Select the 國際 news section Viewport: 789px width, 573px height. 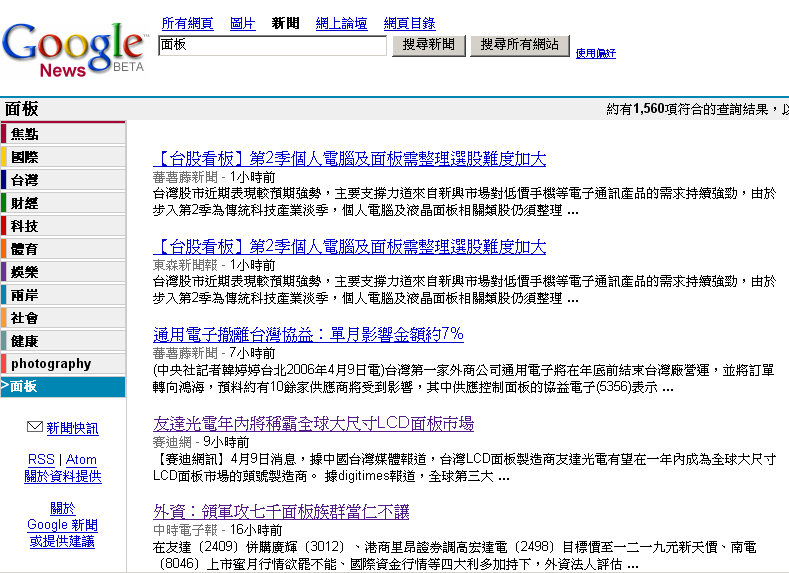coord(63,157)
